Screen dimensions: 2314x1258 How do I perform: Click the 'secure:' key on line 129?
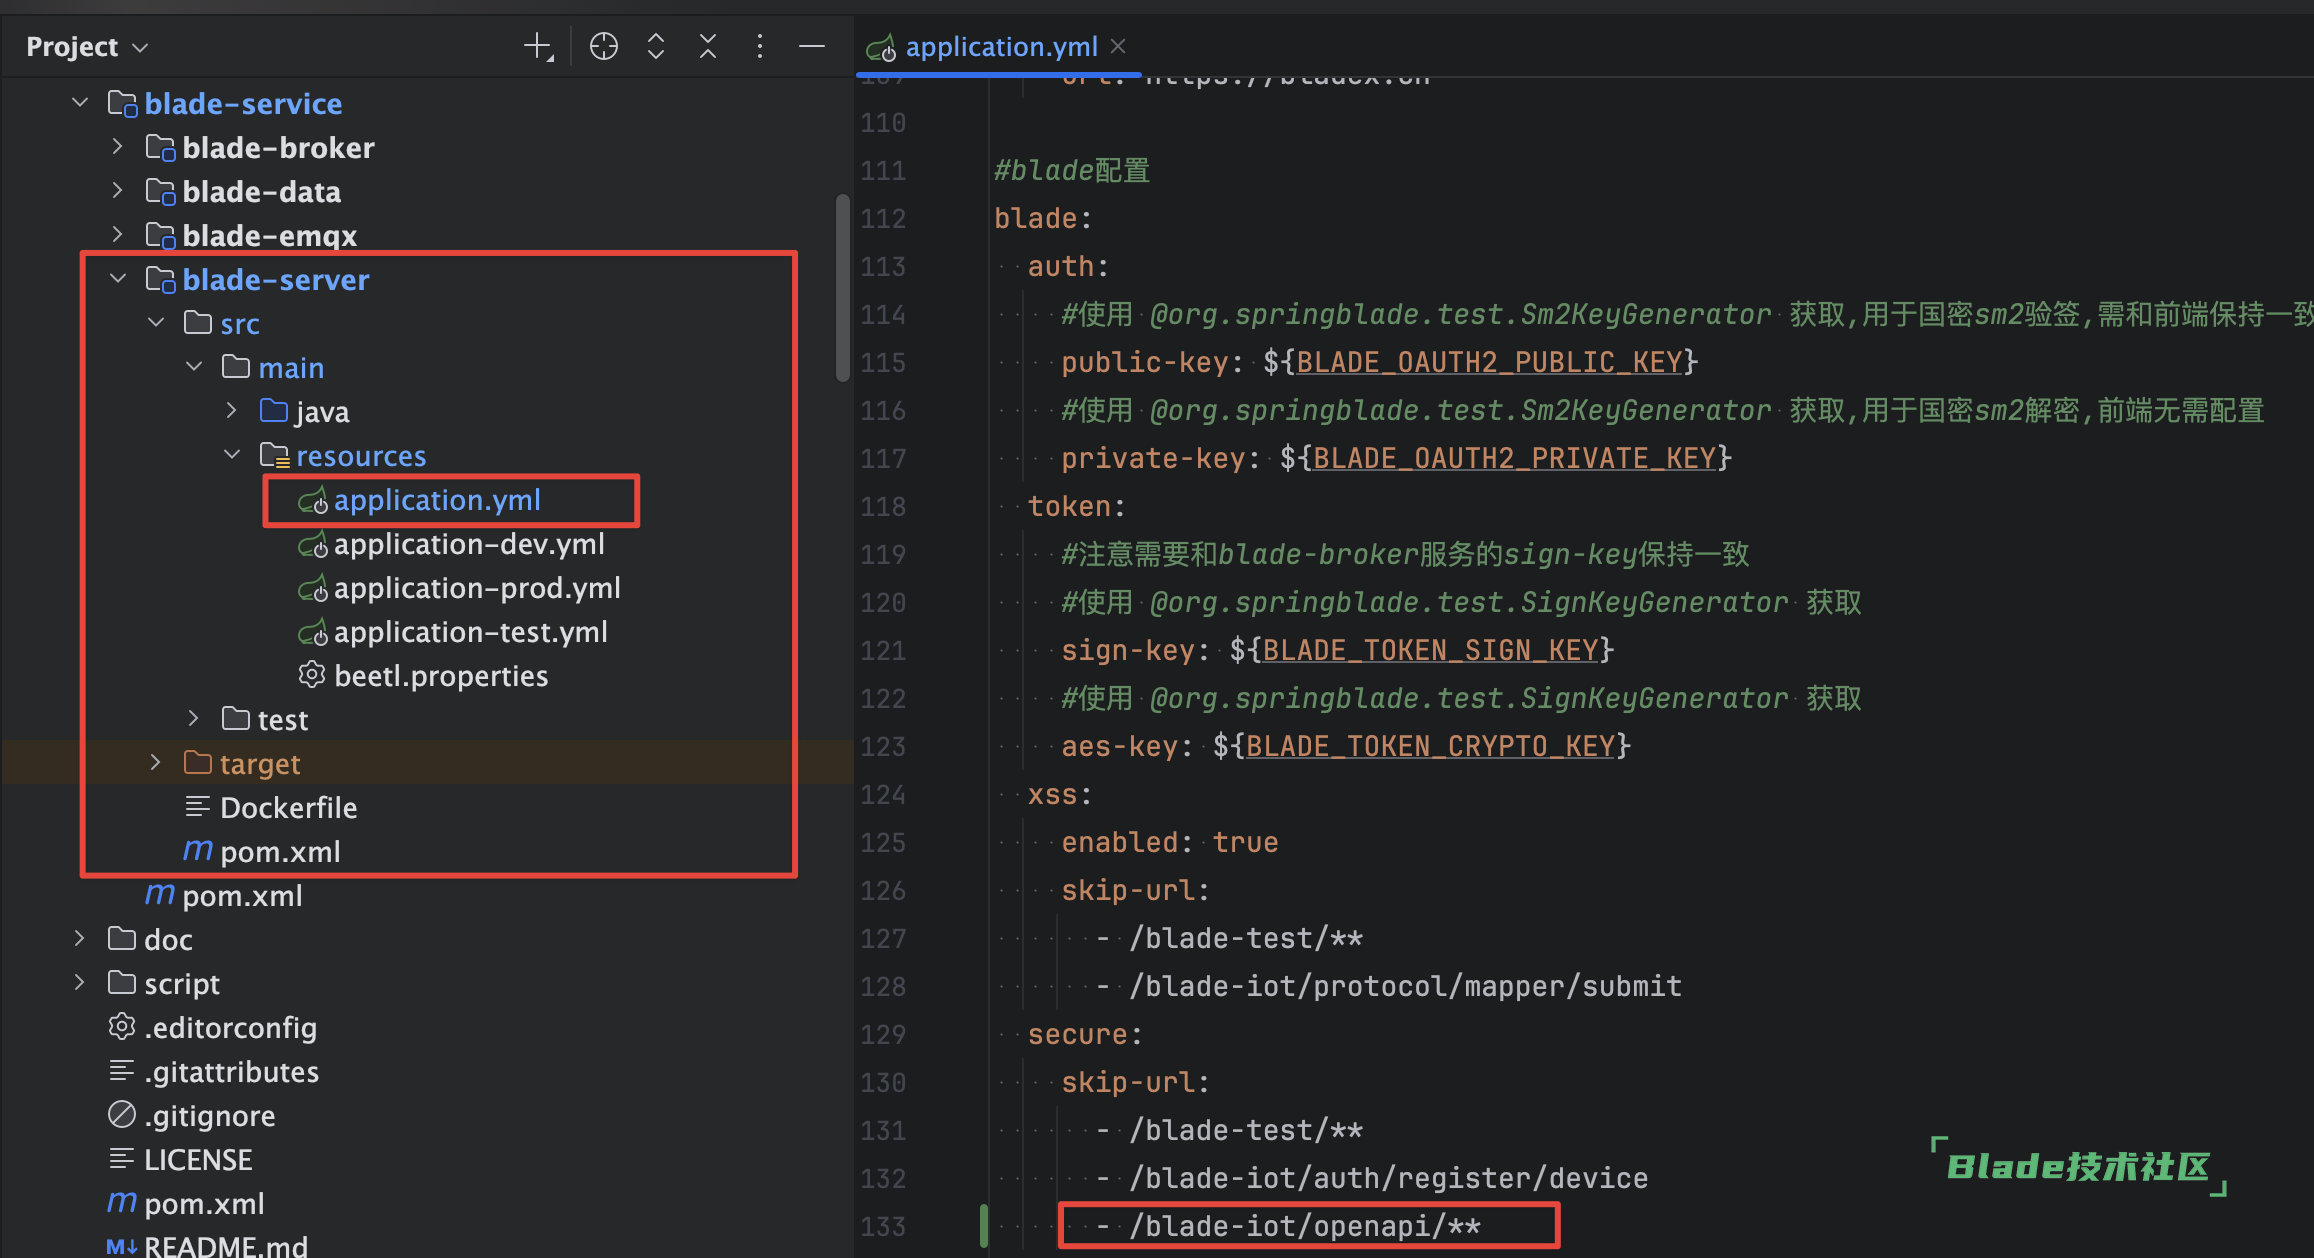[x=1085, y=1034]
